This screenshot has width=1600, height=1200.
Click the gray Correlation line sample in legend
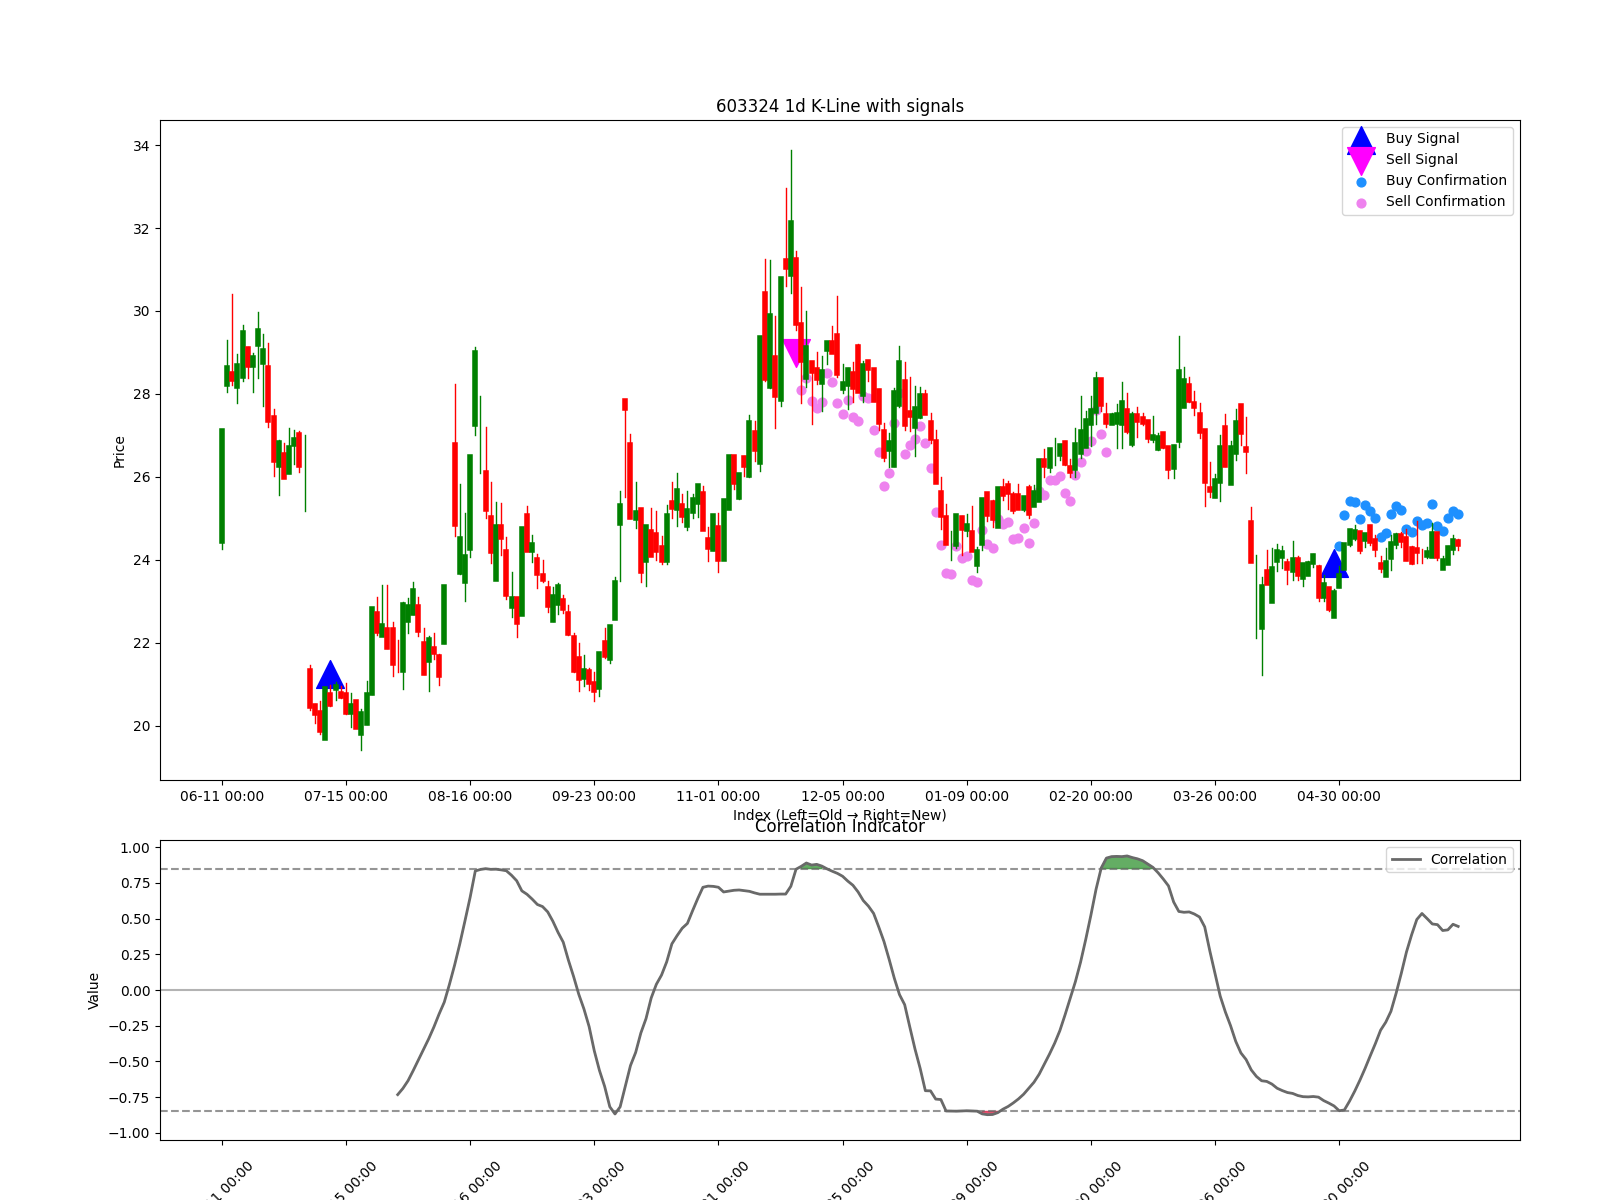click(1406, 860)
